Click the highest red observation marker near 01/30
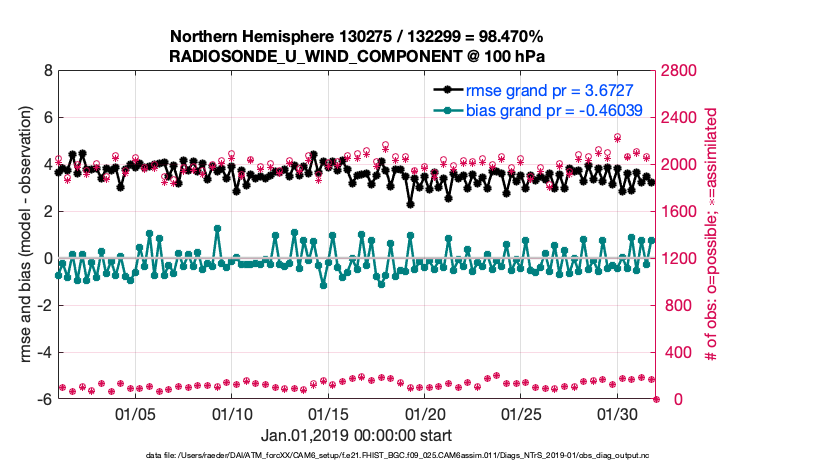The image size is (830, 470). coord(618,137)
